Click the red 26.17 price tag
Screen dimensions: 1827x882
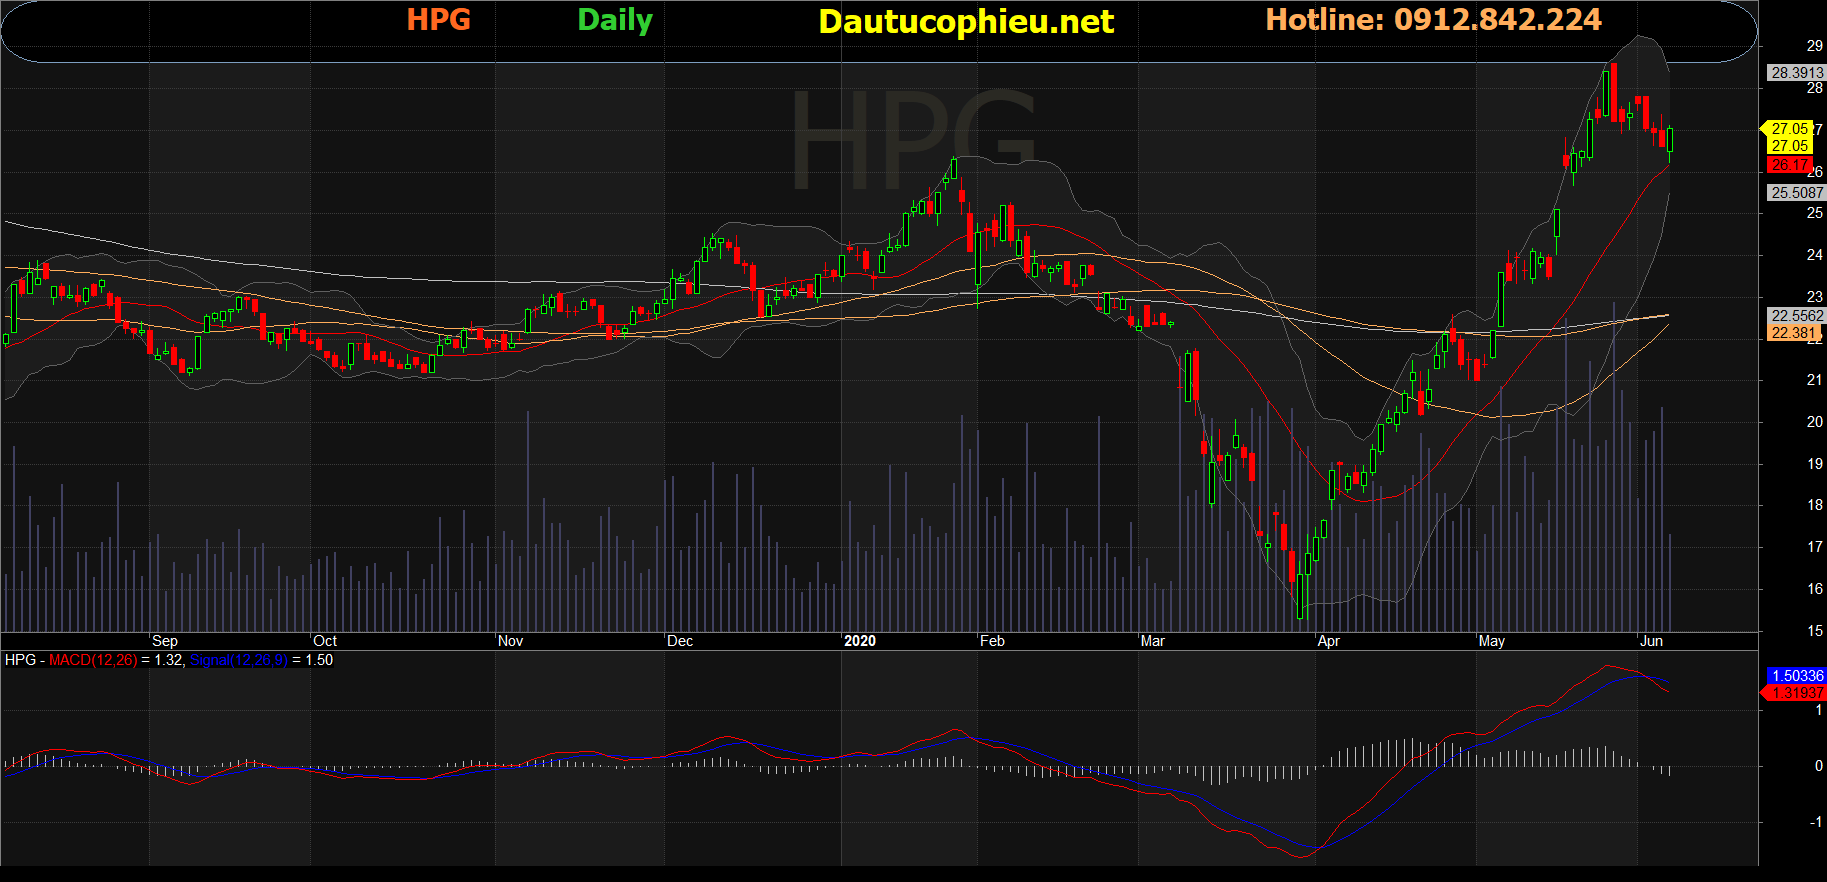click(1789, 165)
